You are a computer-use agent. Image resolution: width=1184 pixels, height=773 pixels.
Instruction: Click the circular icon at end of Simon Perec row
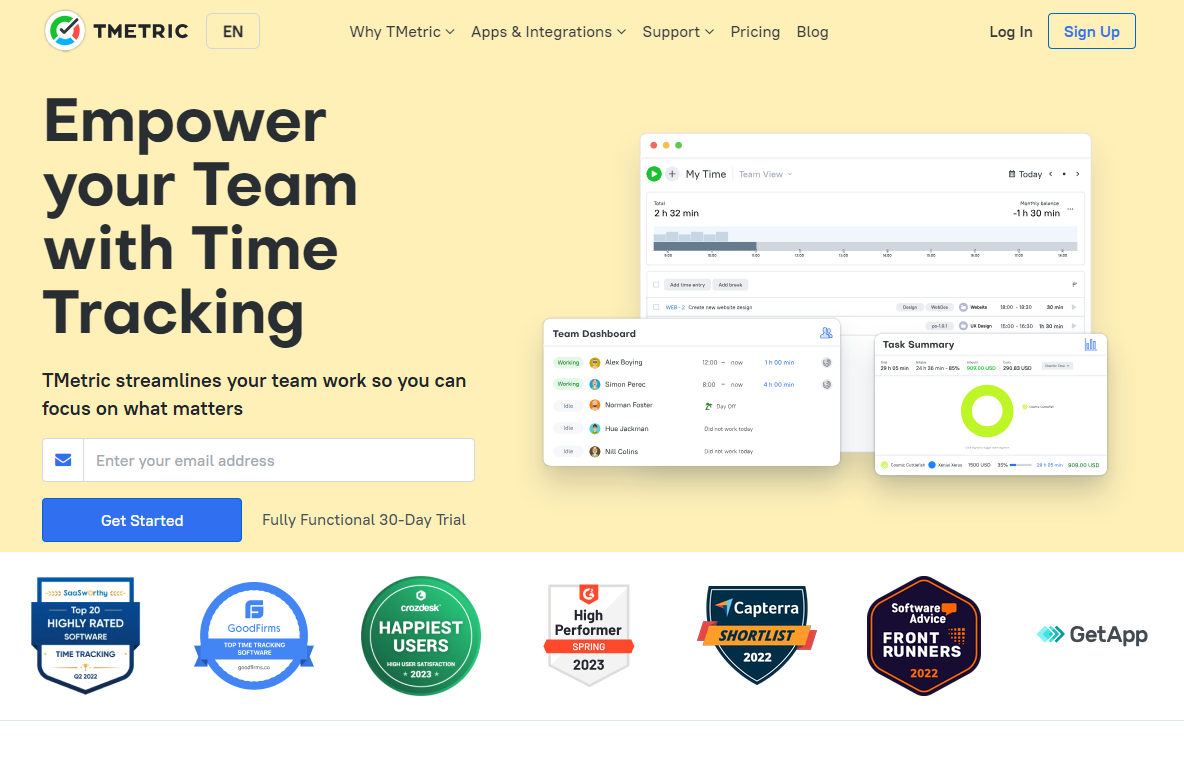tap(827, 384)
